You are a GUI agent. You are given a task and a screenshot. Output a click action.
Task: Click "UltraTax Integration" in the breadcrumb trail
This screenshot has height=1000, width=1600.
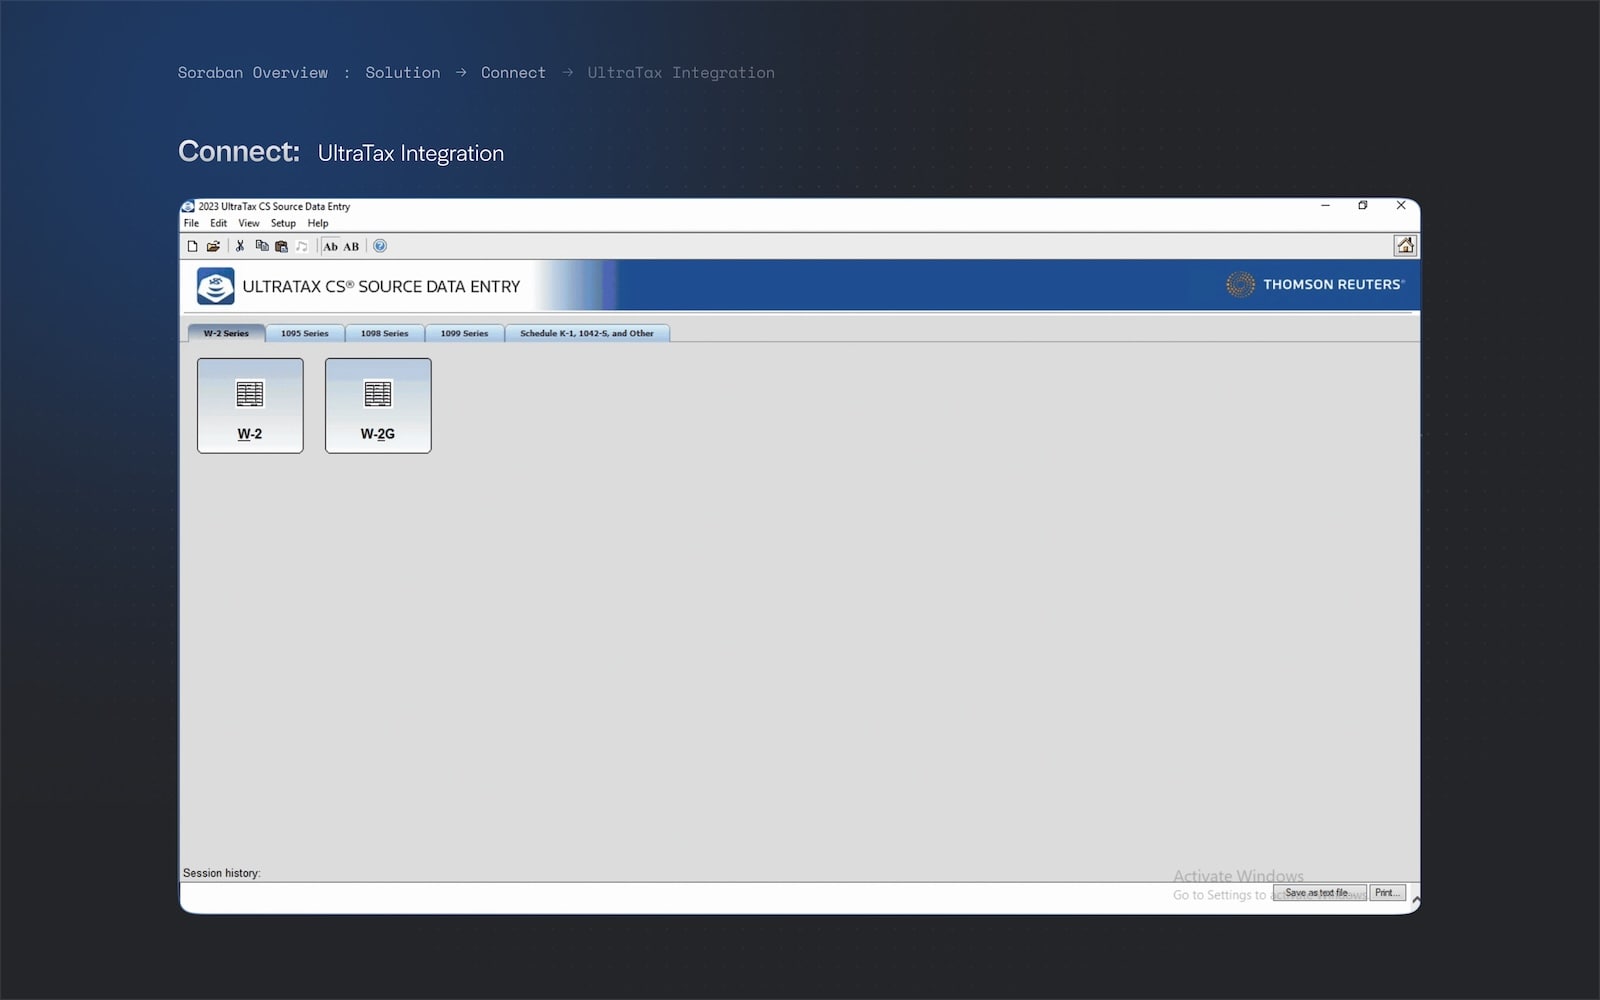click(x=681, y=73)
